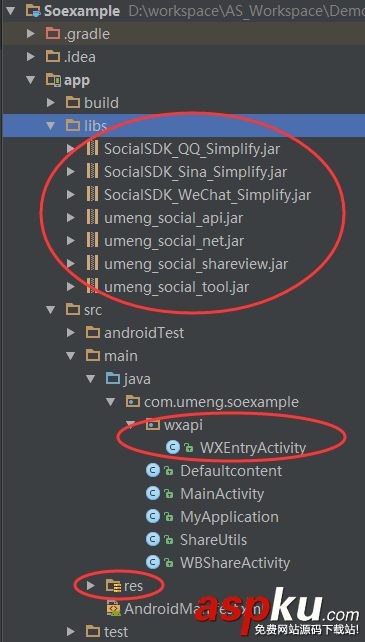Expand the res folder arrow

coord(91,585)
